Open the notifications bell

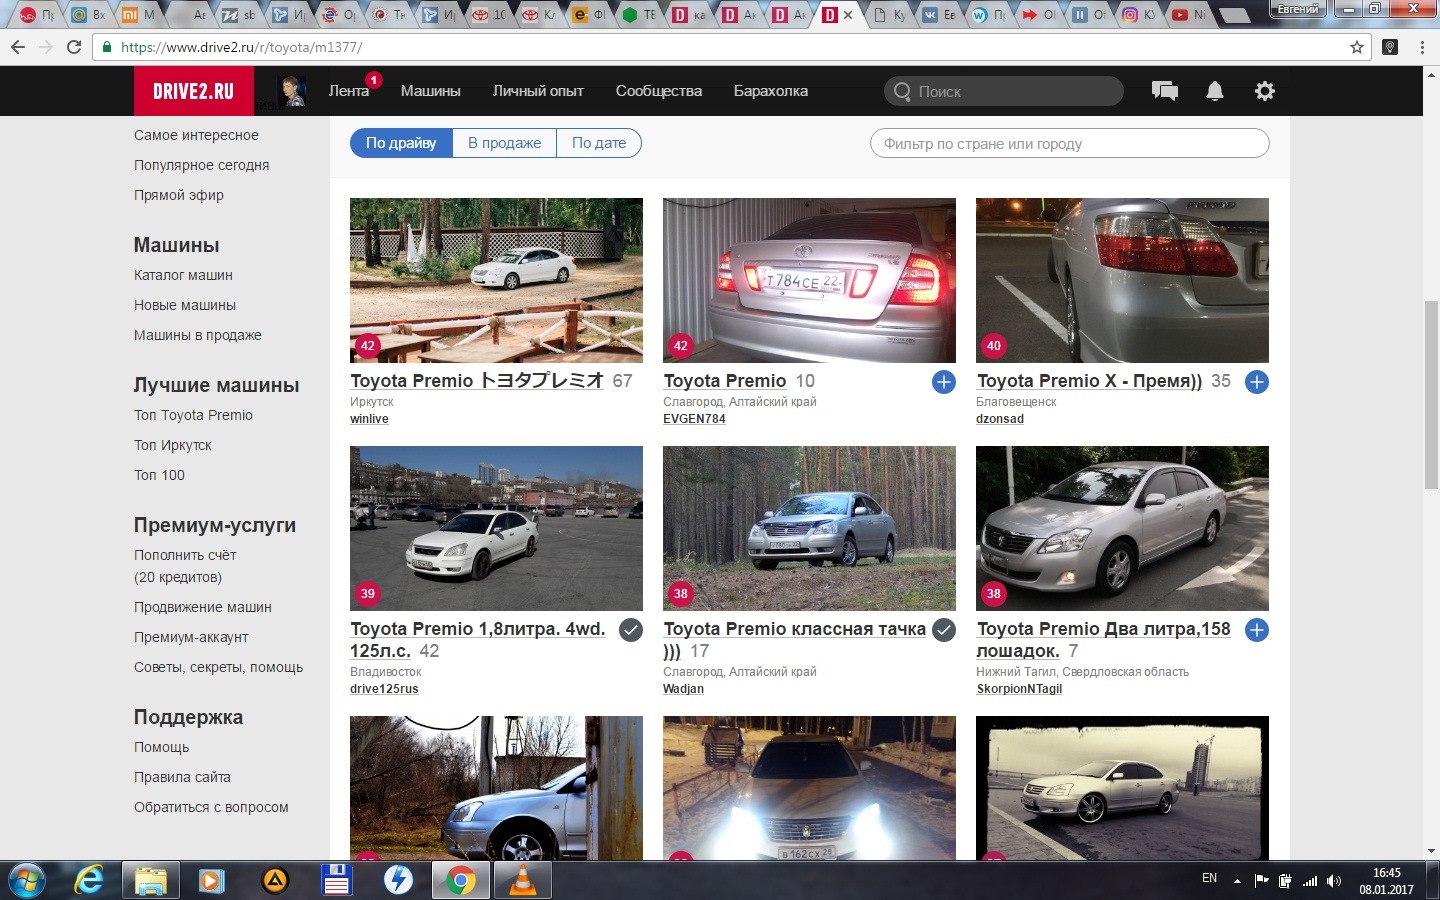(x=1215, y=91)
